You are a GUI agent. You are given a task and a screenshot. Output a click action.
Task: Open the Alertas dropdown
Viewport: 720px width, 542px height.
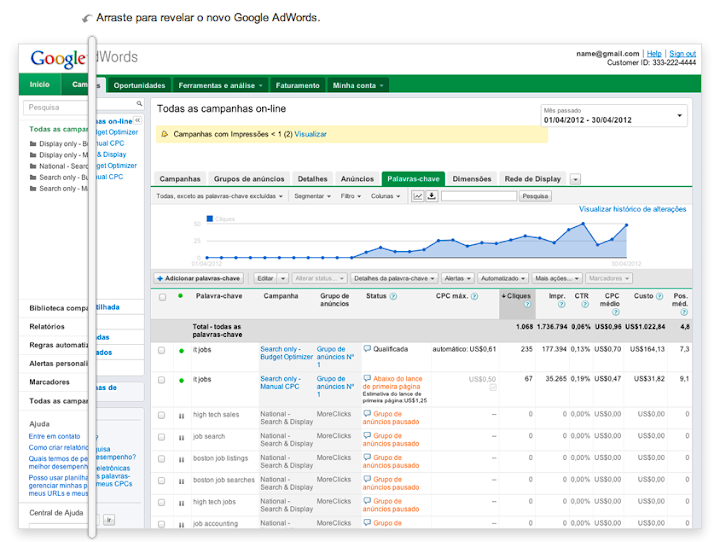point(457,278)
